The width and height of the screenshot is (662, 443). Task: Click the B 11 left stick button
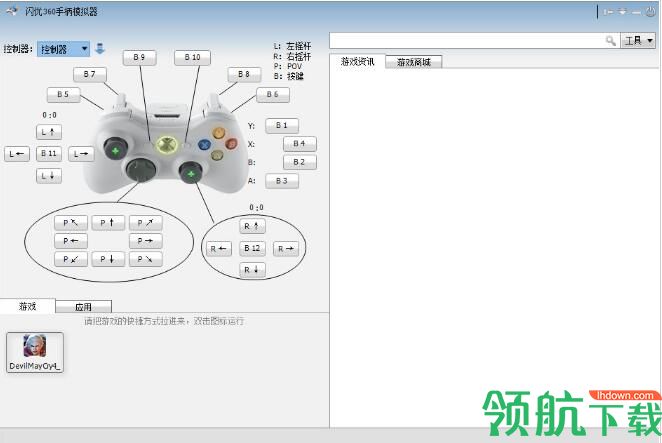tap(49, 154)
